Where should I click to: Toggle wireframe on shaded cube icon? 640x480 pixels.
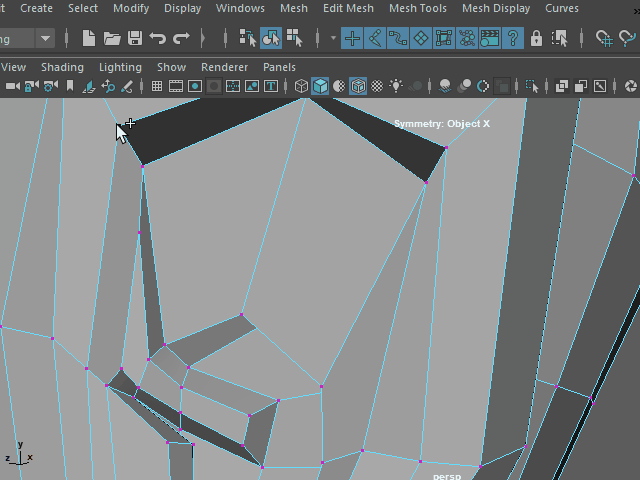coord(357,86)
